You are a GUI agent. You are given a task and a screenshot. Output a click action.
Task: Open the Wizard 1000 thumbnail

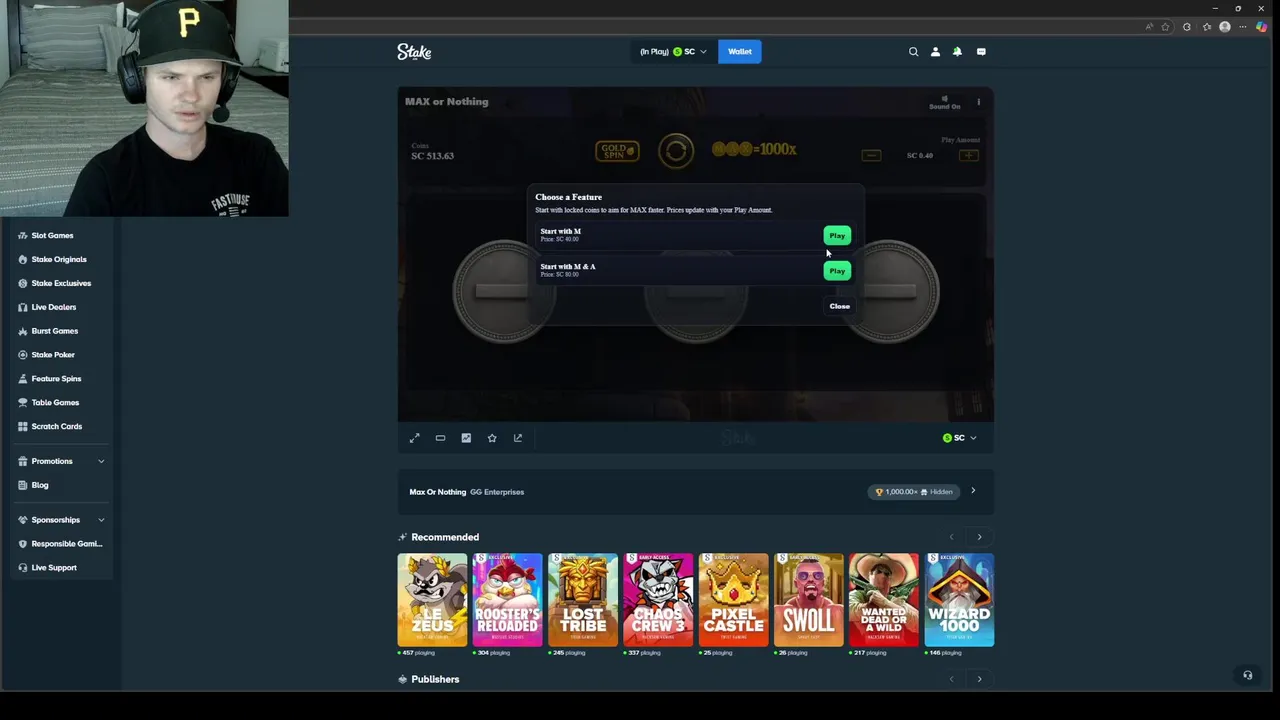[959, 600]
